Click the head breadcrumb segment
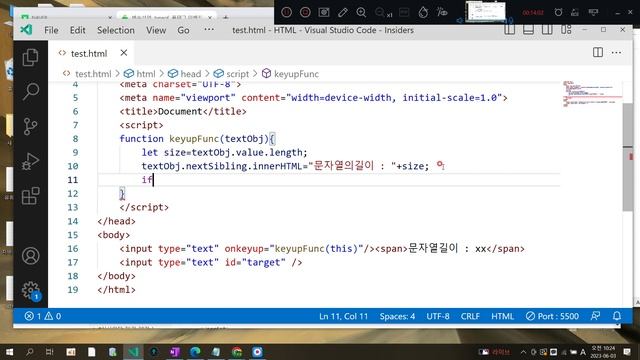 (191, 74)
